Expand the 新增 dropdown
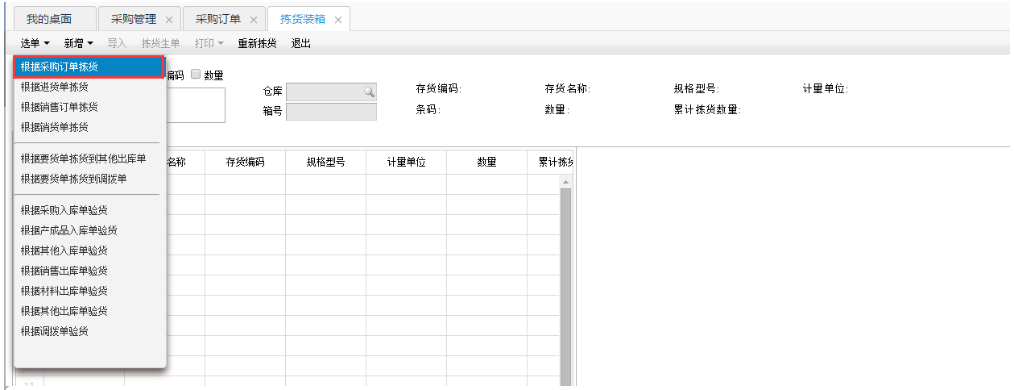 tap(79, 43)
